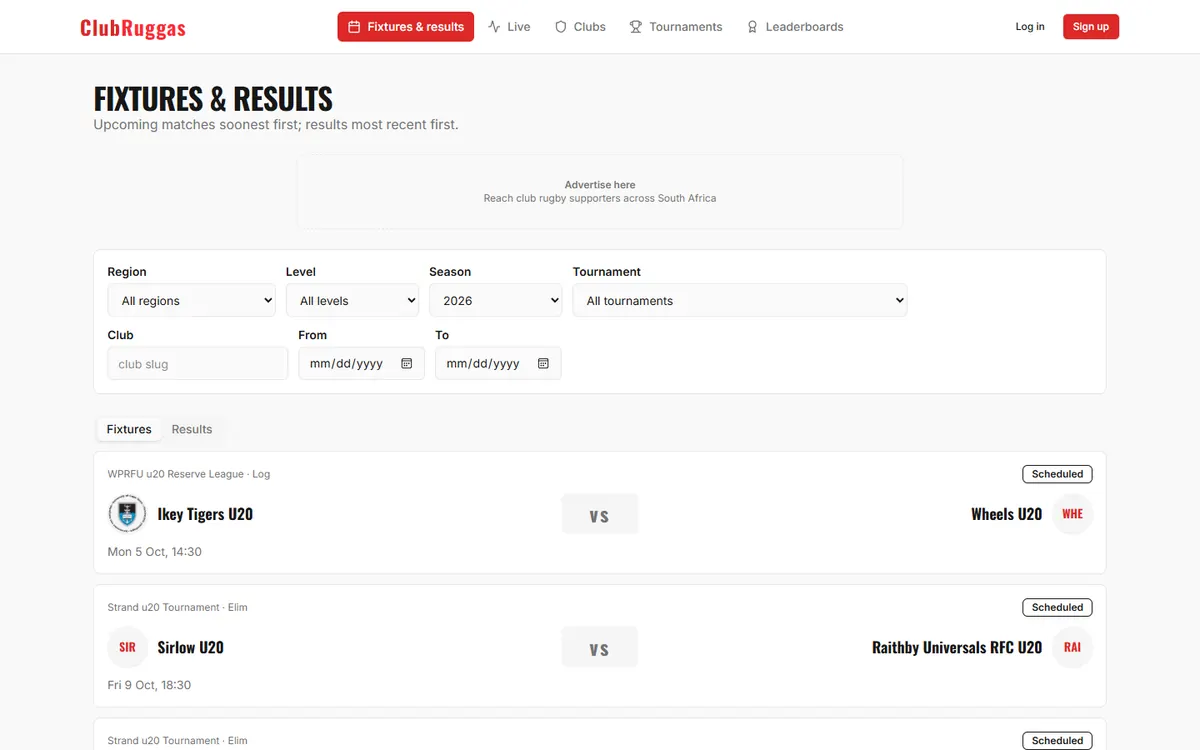Screen dimensions: 1200x750
Task: Click the WHE team badge
Action: click(x=1073, y=514)
